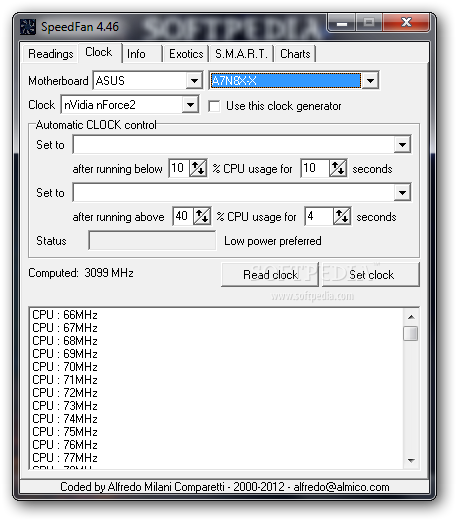Screen dimensions: 457x521
Task: Click the alfredo@almico.com footer text
Action: click(341, 487)
